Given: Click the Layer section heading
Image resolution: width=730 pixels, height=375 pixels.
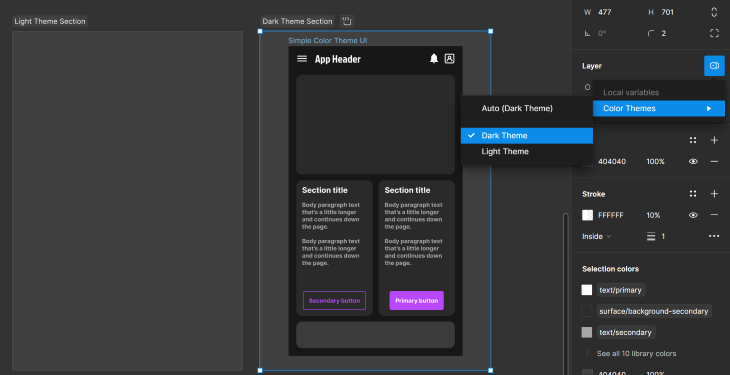Looking at the screenshot, I should click(x=592, y=66).
